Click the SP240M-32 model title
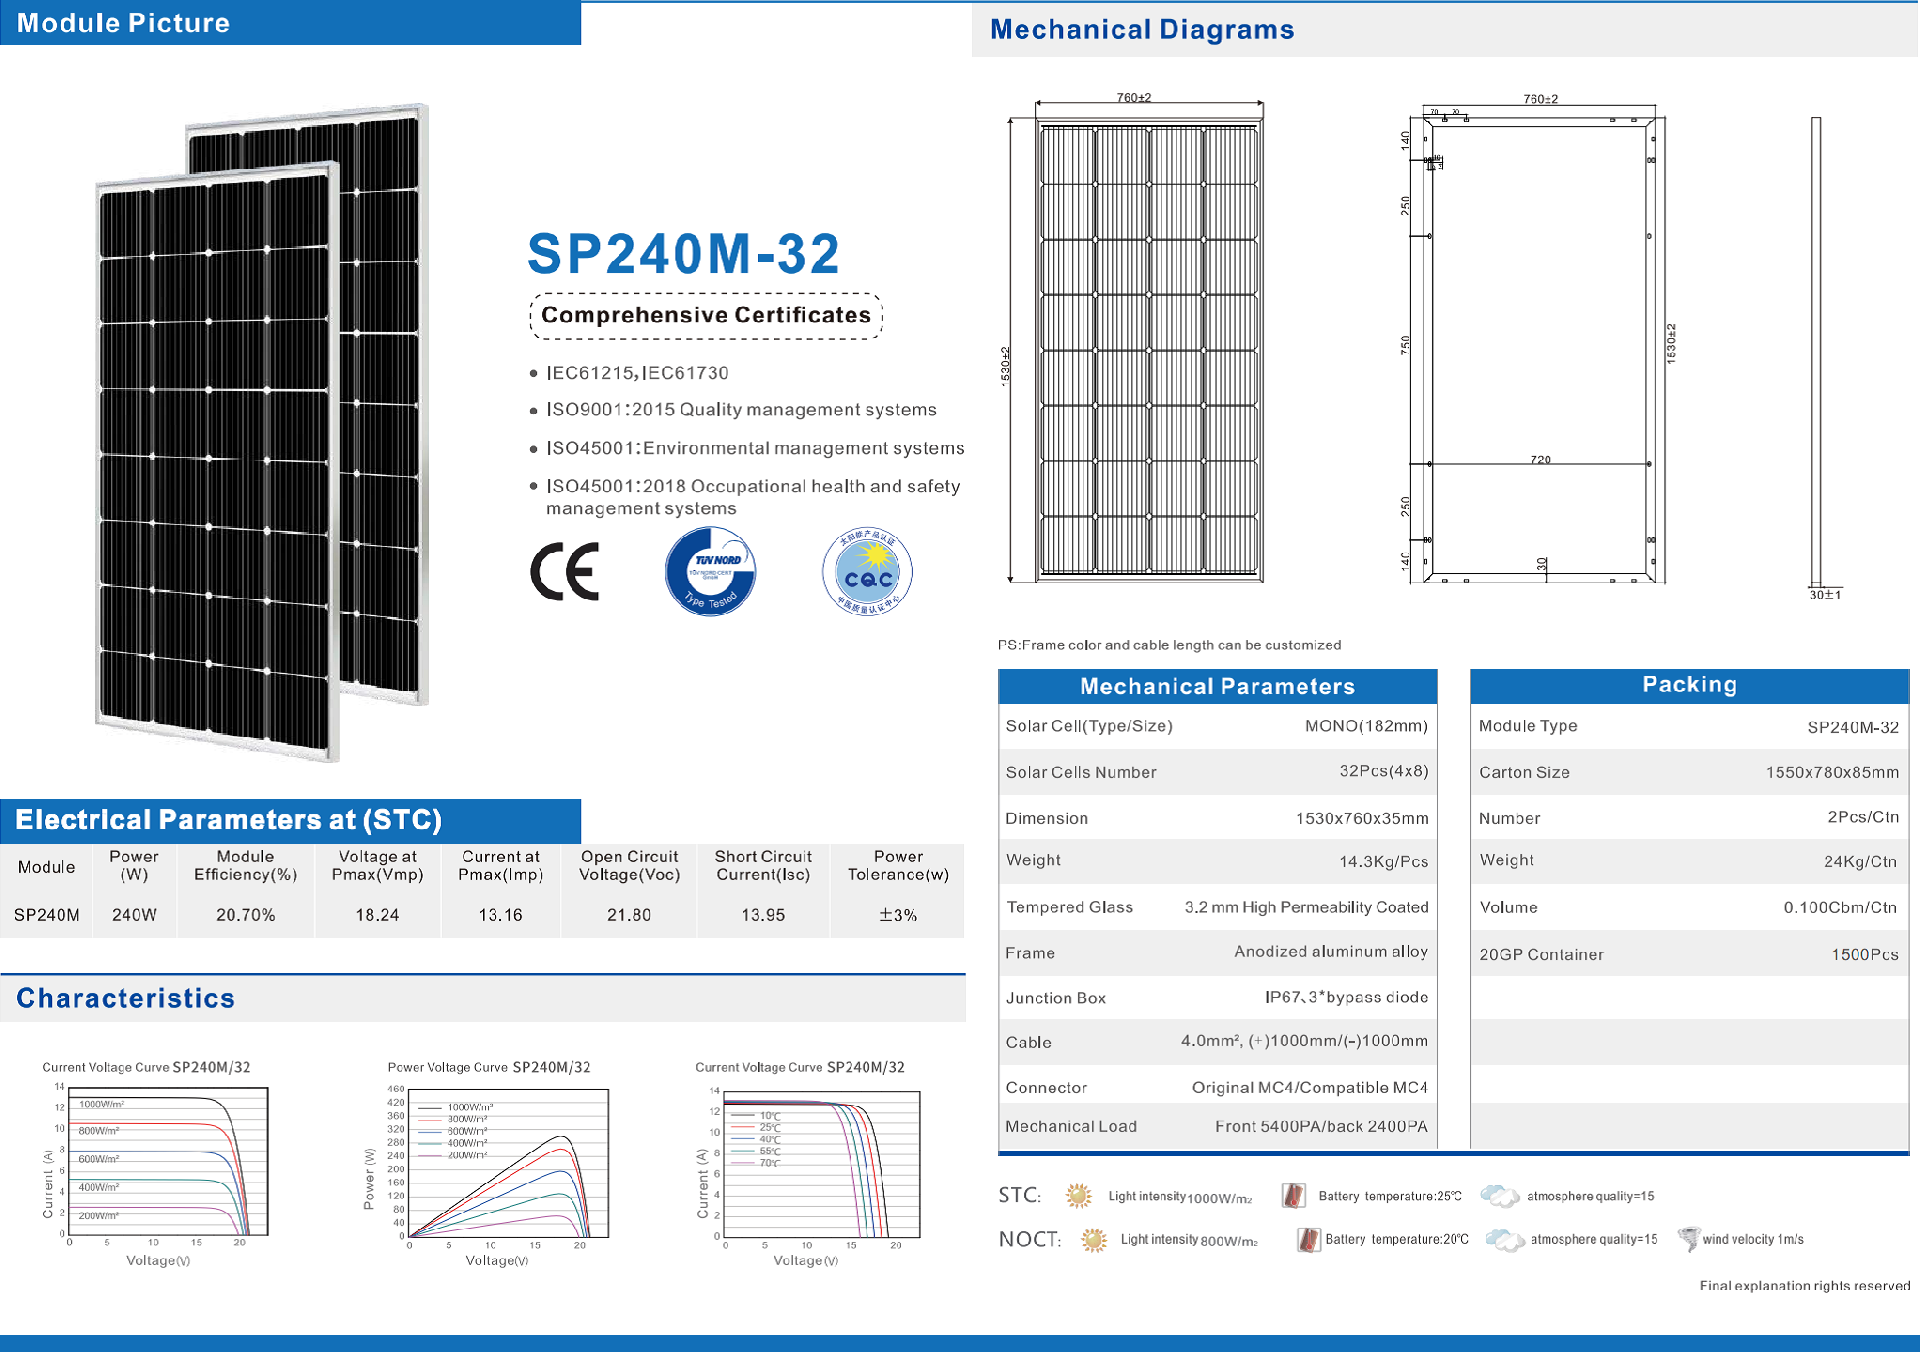Screen dimensions: 1920x1352 pos(684,254)
